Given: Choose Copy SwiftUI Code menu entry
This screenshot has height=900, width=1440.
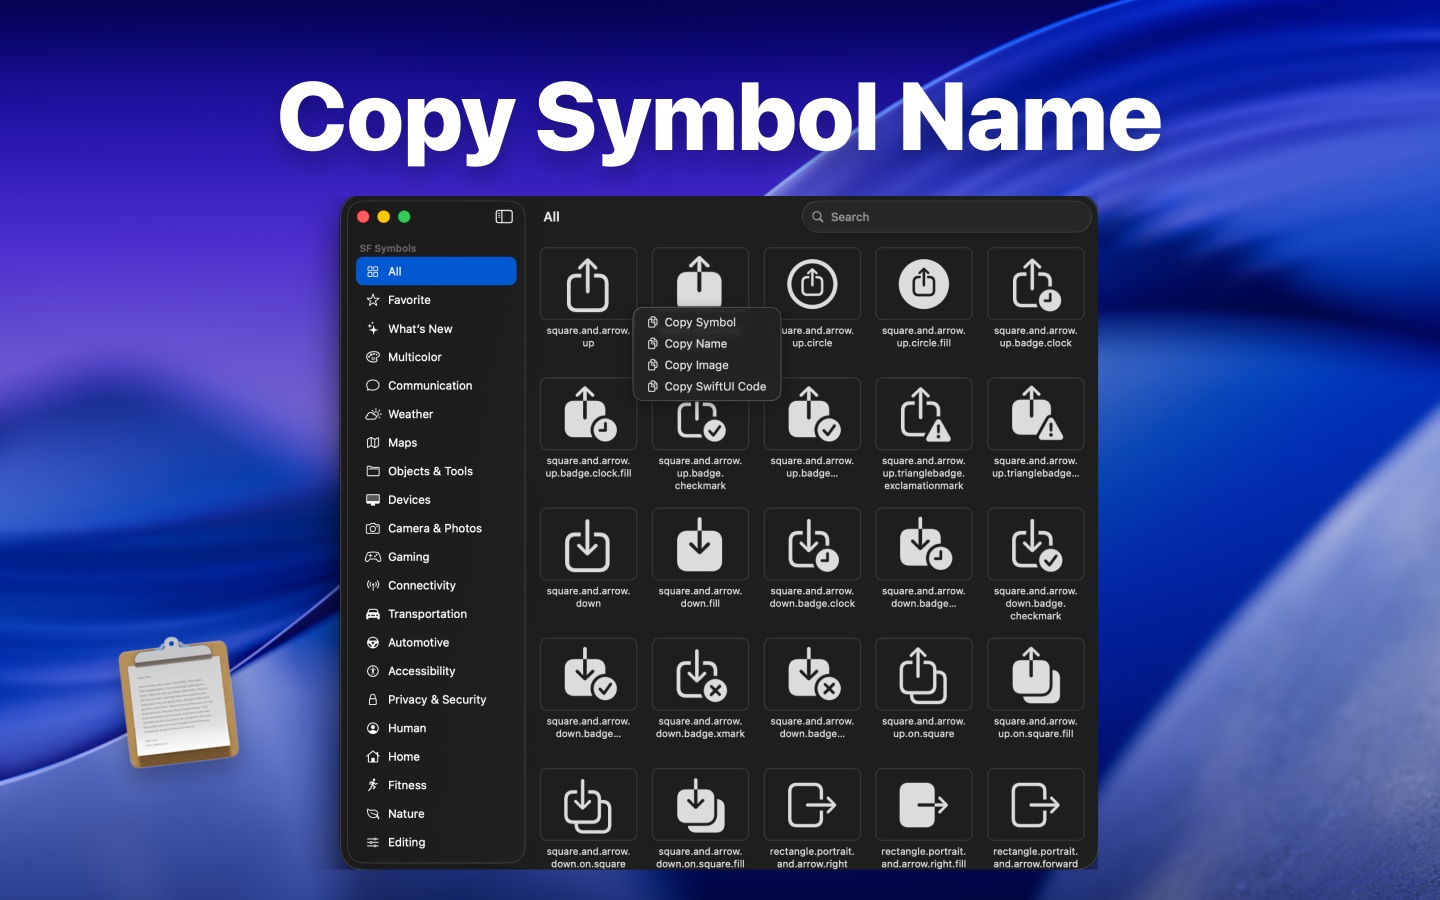Looking at the screenshot, I should click(x=707, y=386).
